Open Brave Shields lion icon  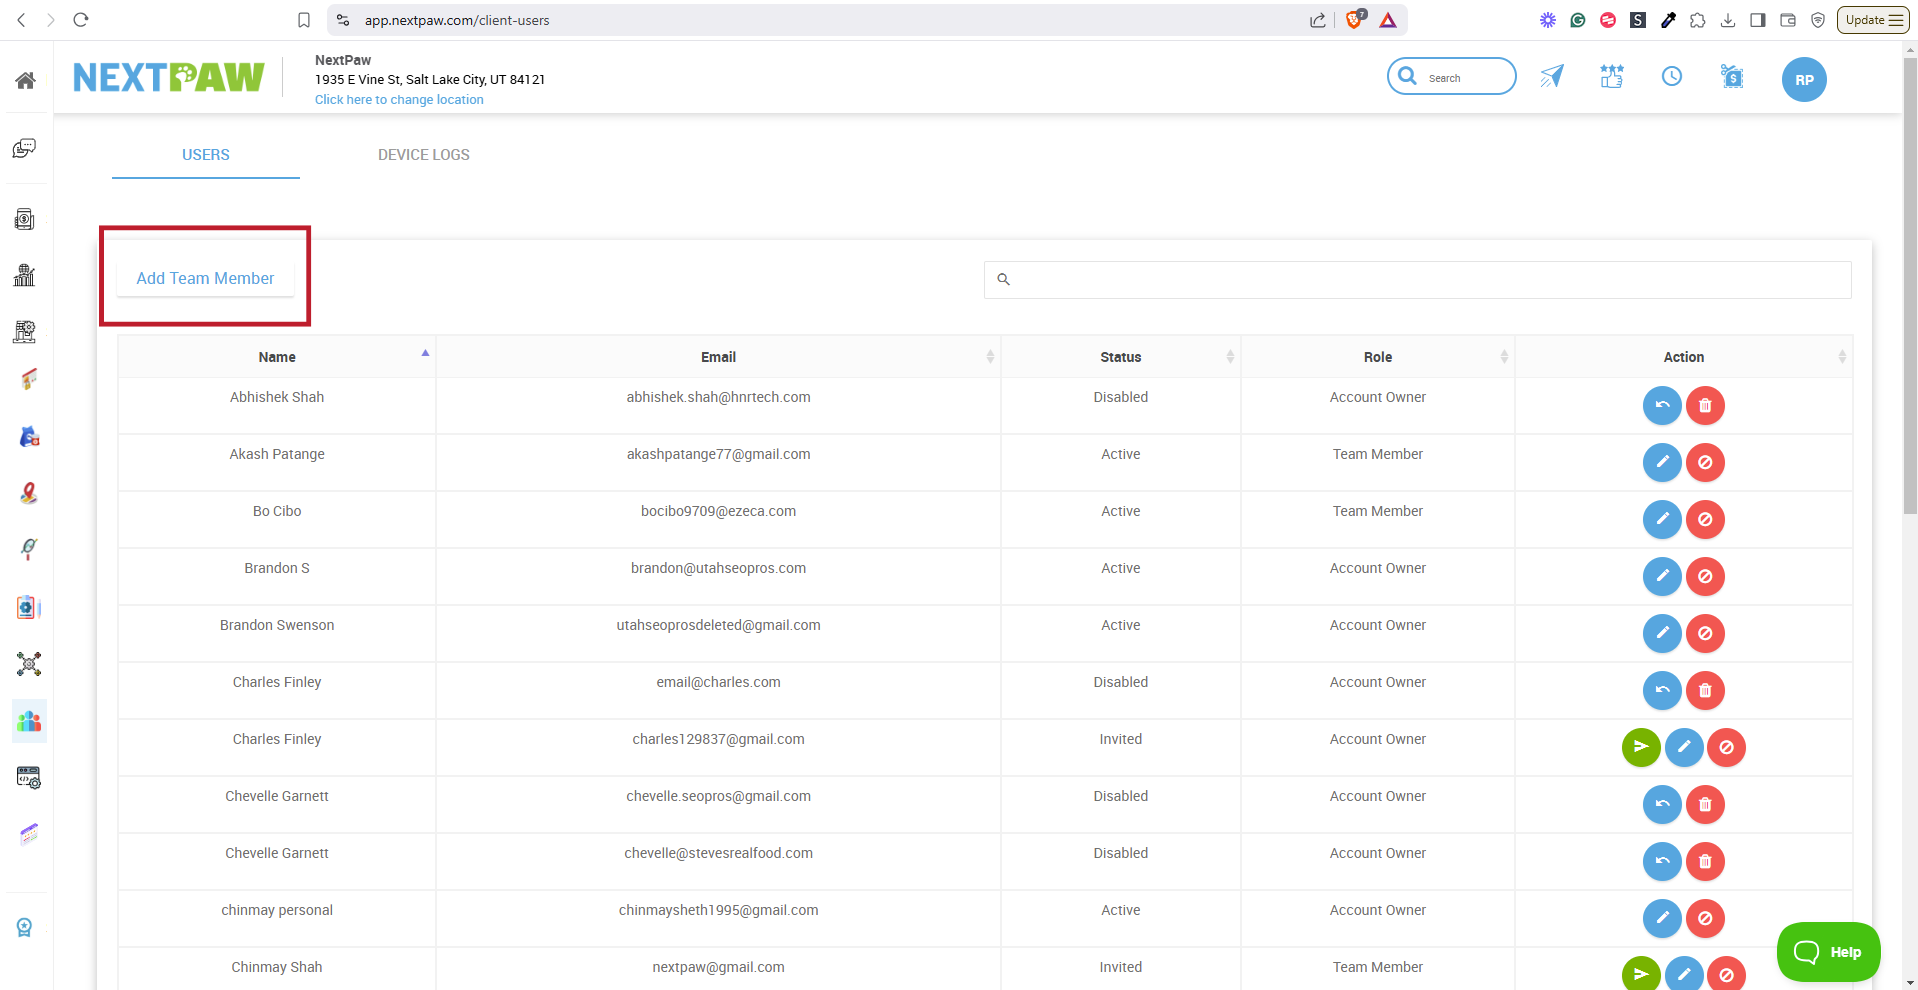pyautogui.click(x=1354, y=20)
